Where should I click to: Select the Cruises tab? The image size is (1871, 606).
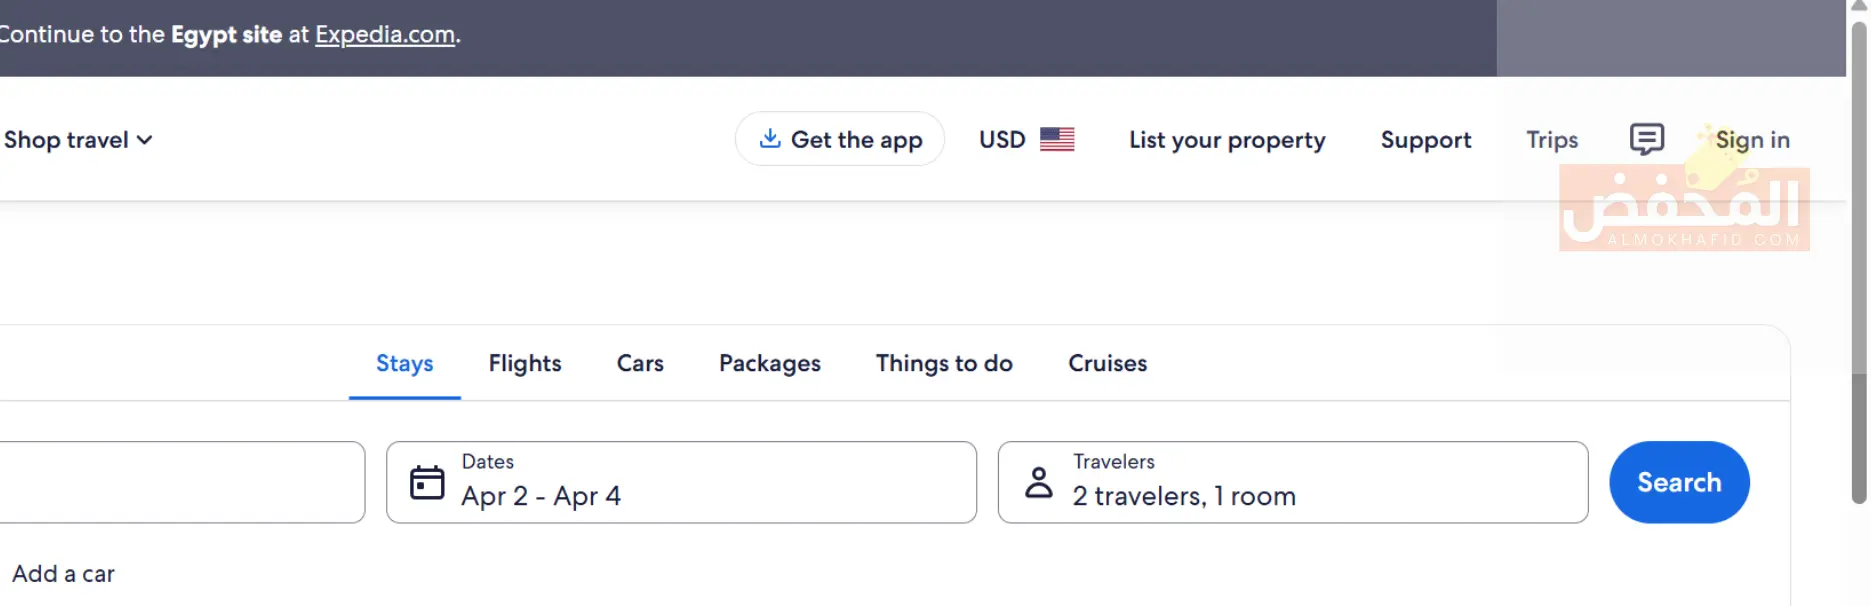tap(1107, 363)
